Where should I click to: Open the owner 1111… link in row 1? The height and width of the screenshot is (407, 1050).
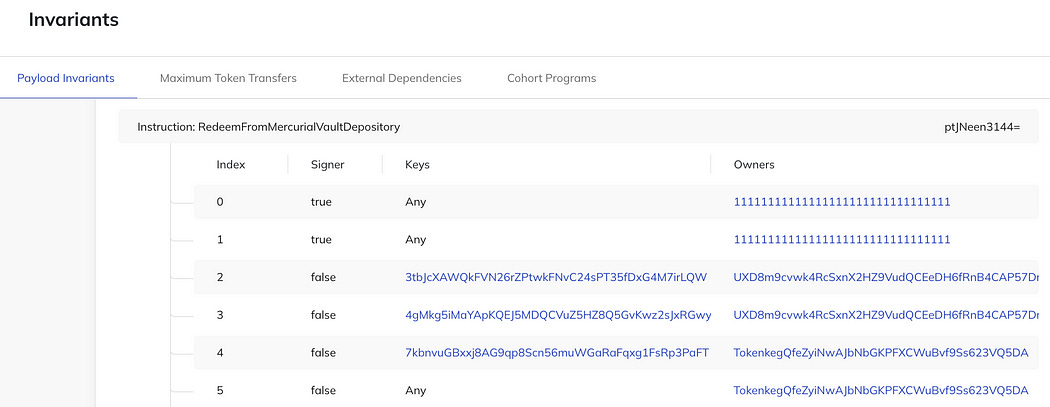click(842, 239)
